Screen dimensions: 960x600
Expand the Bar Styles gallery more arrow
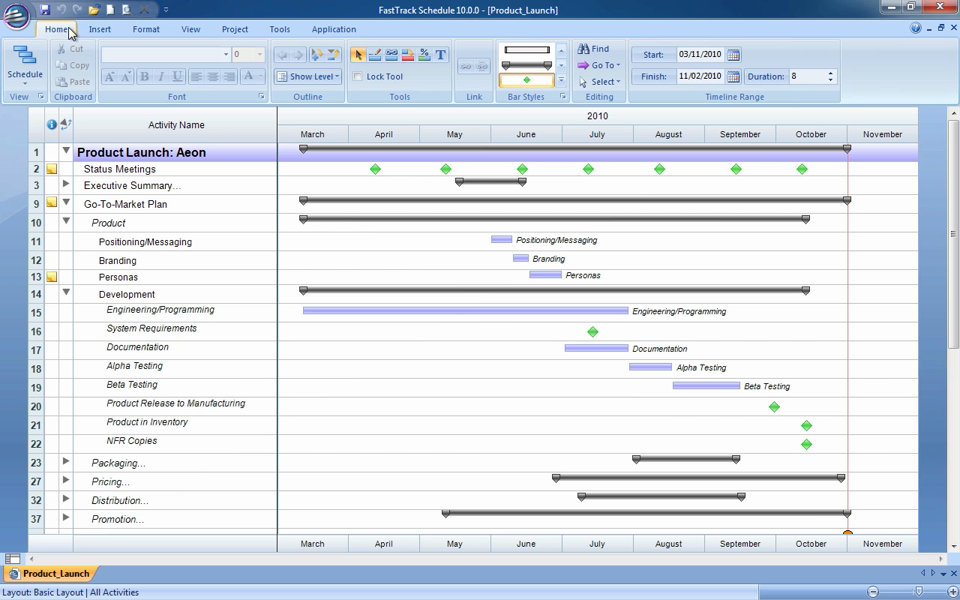pos(561,80)
